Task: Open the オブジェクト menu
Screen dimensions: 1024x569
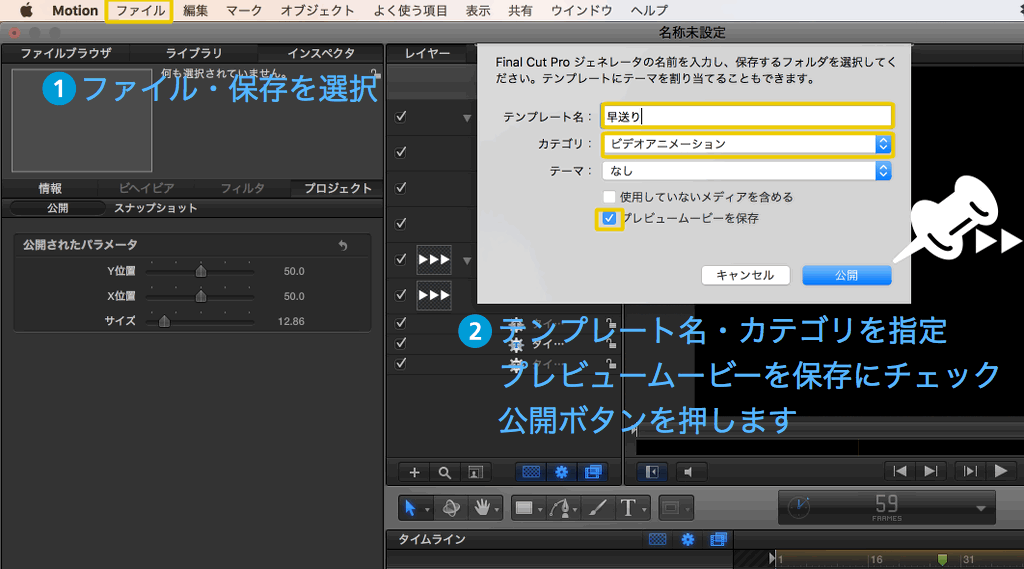Action: pyautogui.click(x=317, y=10)
